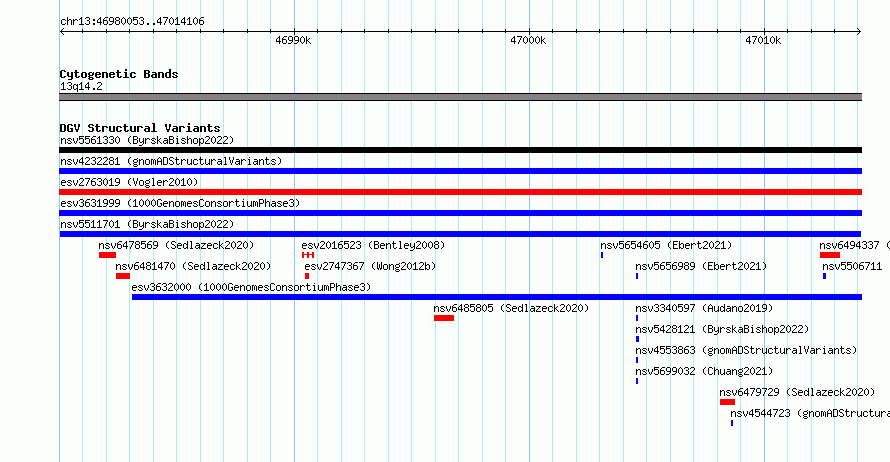Click the nsv5561330 (ByrskaBishop2022) label
Screen dimensions: 890x462
(147, 140)
